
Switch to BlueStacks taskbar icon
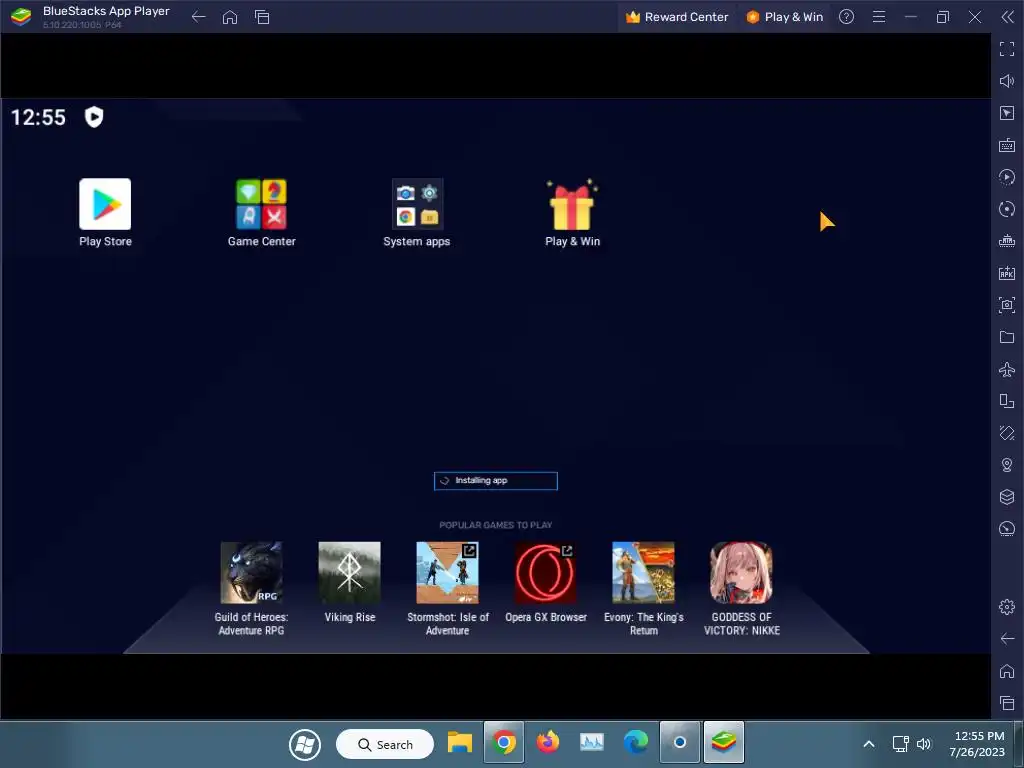(x=724, y=743)
